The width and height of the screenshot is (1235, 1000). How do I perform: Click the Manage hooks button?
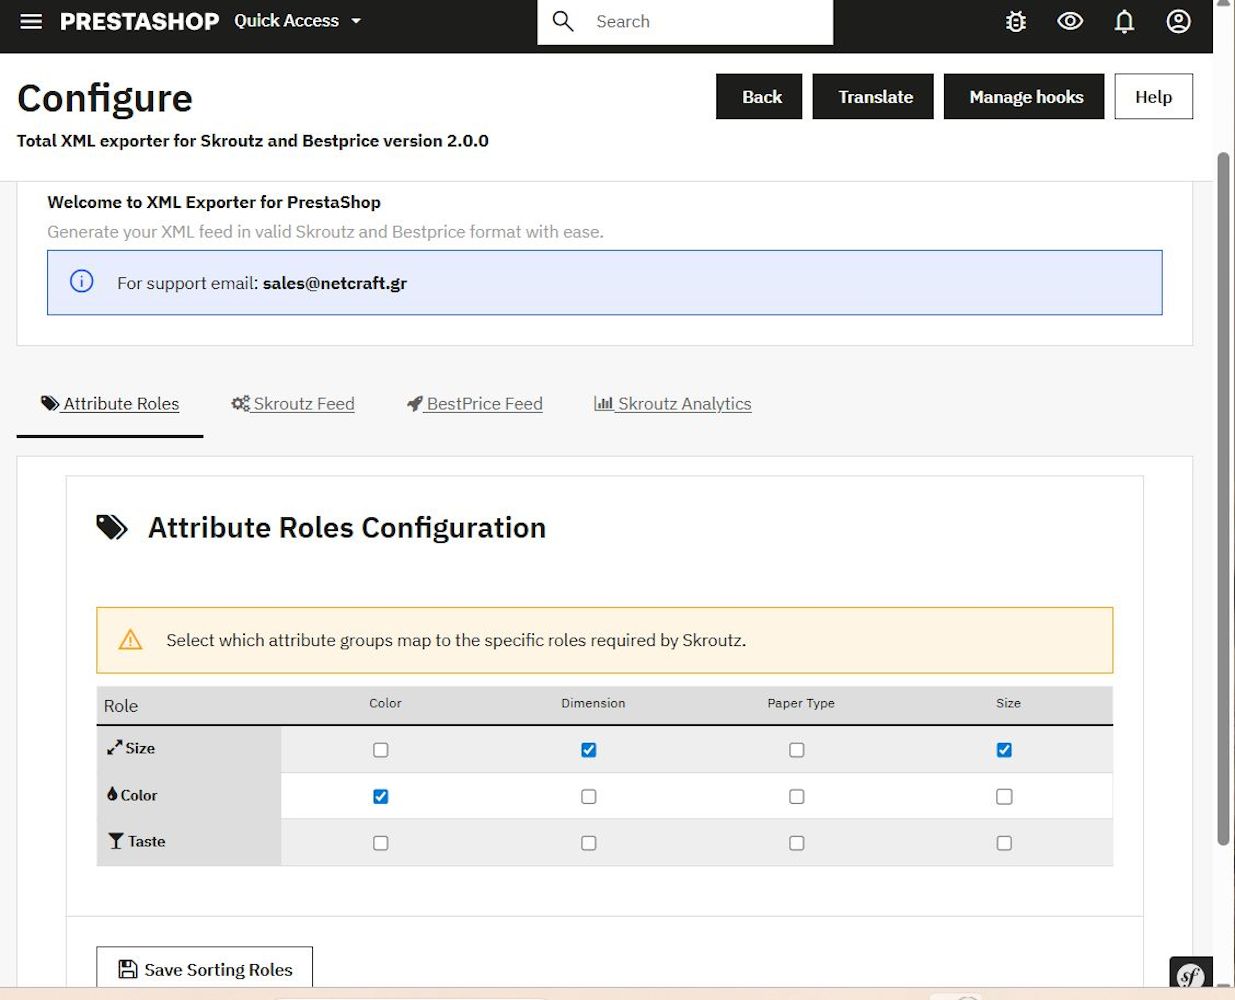(1024, 97)
